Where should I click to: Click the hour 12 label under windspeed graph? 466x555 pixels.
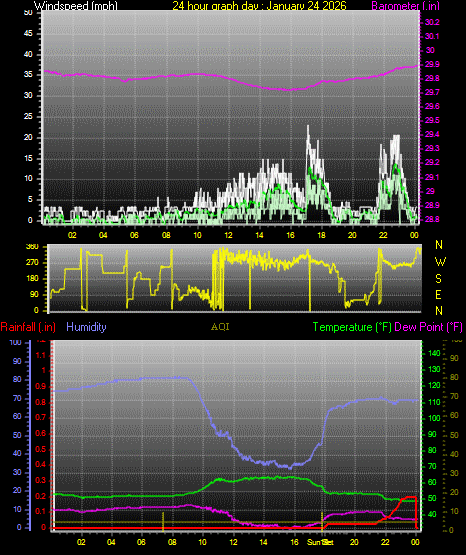(x=228, y=235)
